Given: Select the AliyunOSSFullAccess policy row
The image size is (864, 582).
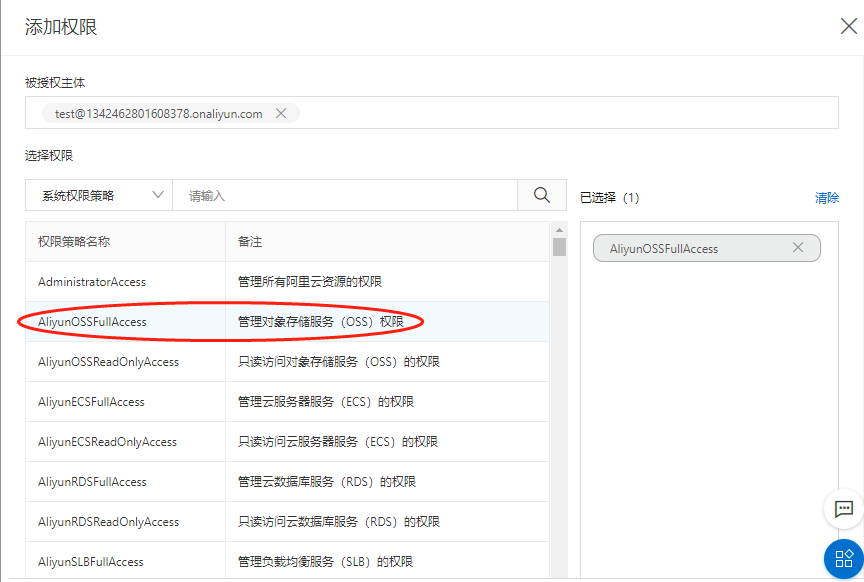Looking at the screenshot, I should click(x=287, y=321).
